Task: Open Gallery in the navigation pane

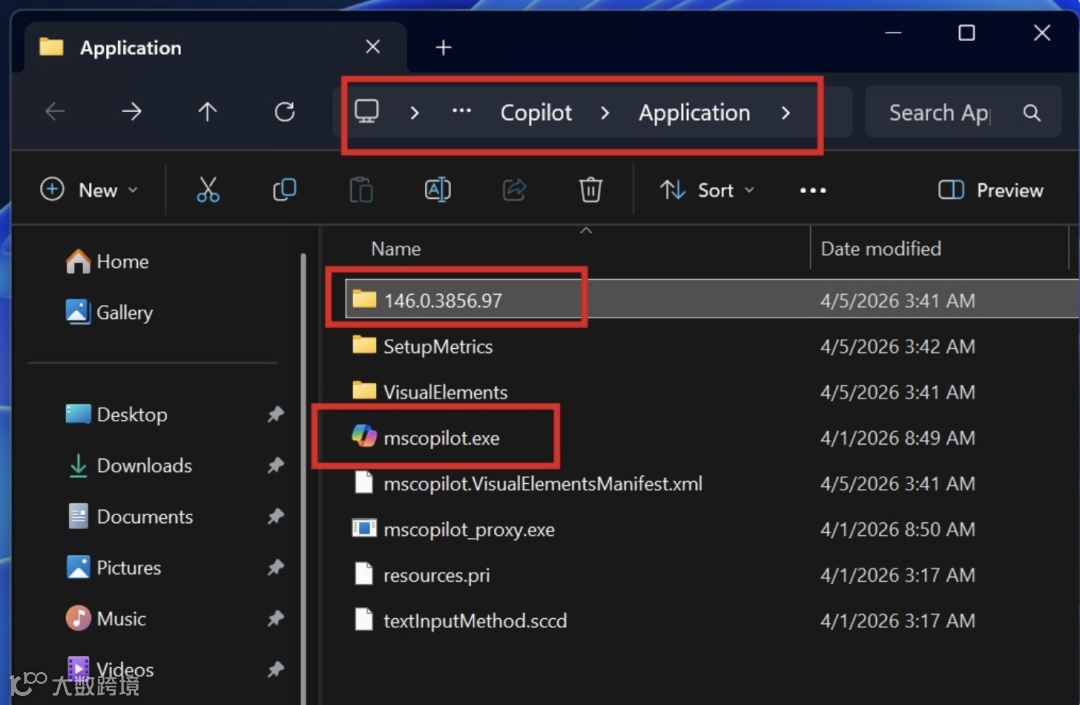Action: click(109, 313)
